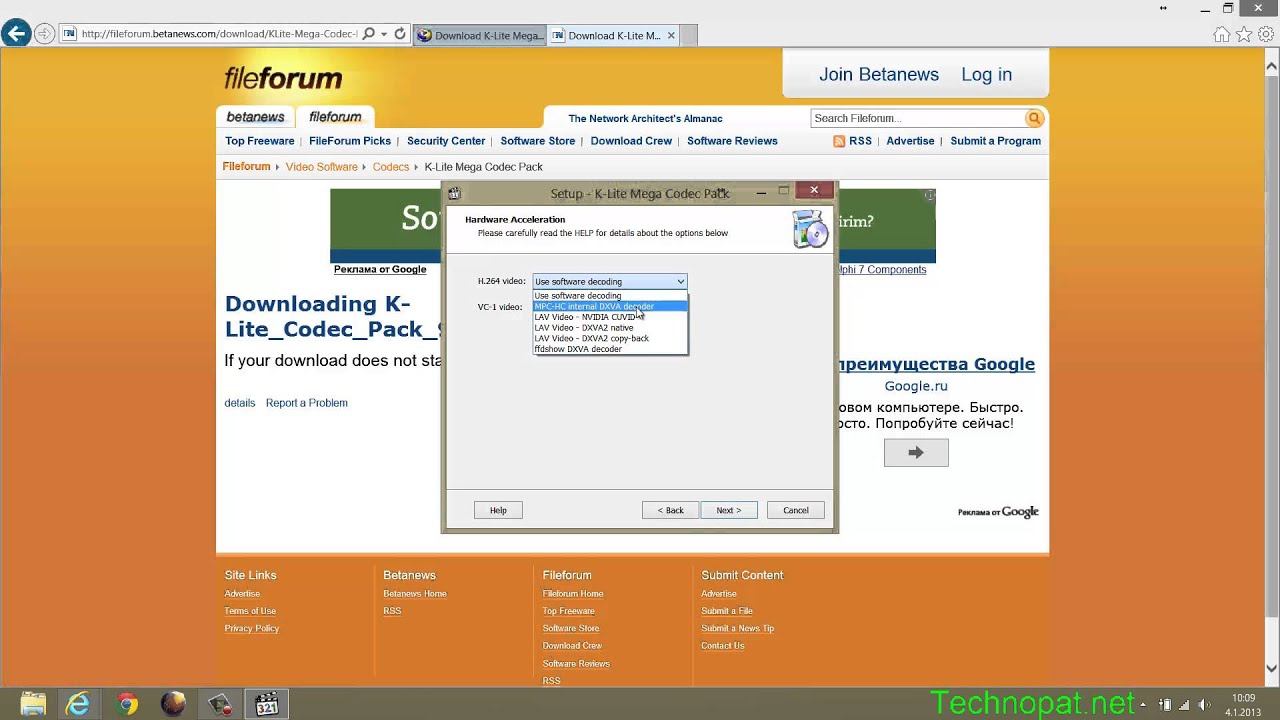This screenshot has width=1280, height=720.
Task: Show hidden tray icons arrow
Action: click(x=1143, y=704)
